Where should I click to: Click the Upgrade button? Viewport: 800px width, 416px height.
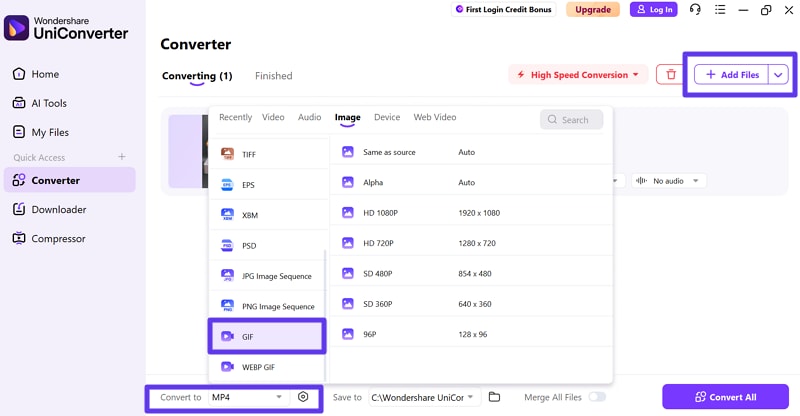pyautogui.click(x=593, y=9)
